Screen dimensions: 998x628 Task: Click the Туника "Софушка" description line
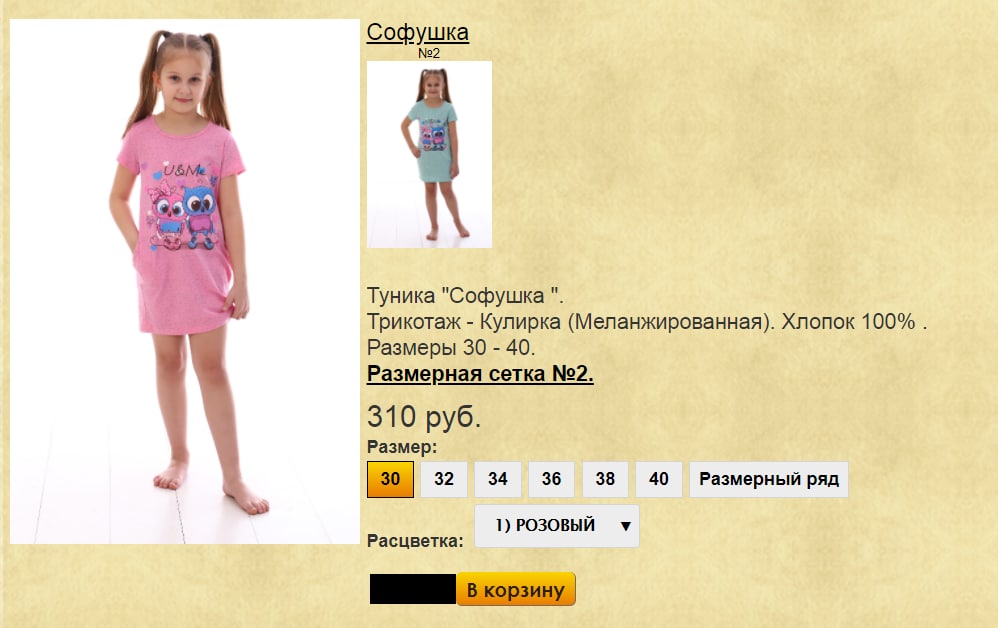pyautogui.click(x=465, y=296)
